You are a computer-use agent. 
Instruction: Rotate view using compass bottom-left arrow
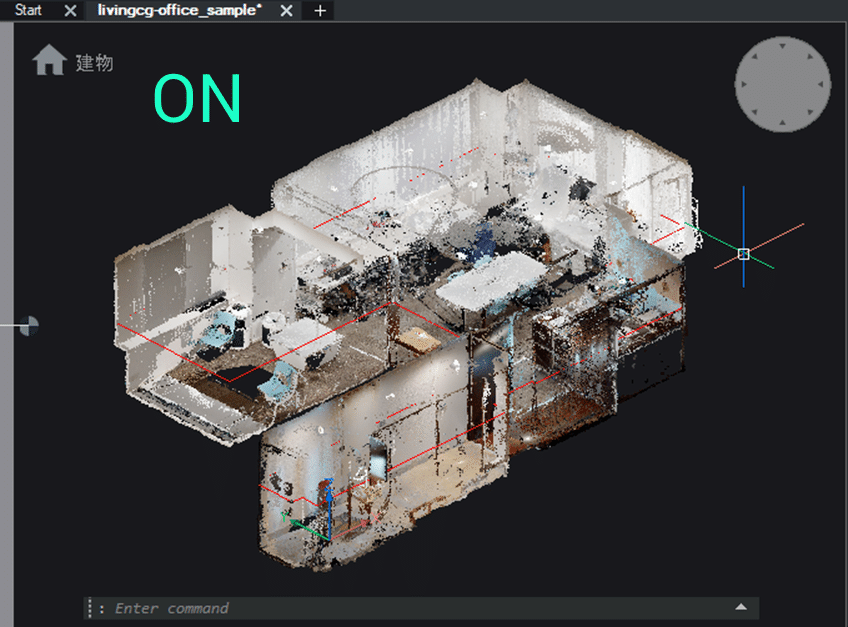click(x=755, y=112)
